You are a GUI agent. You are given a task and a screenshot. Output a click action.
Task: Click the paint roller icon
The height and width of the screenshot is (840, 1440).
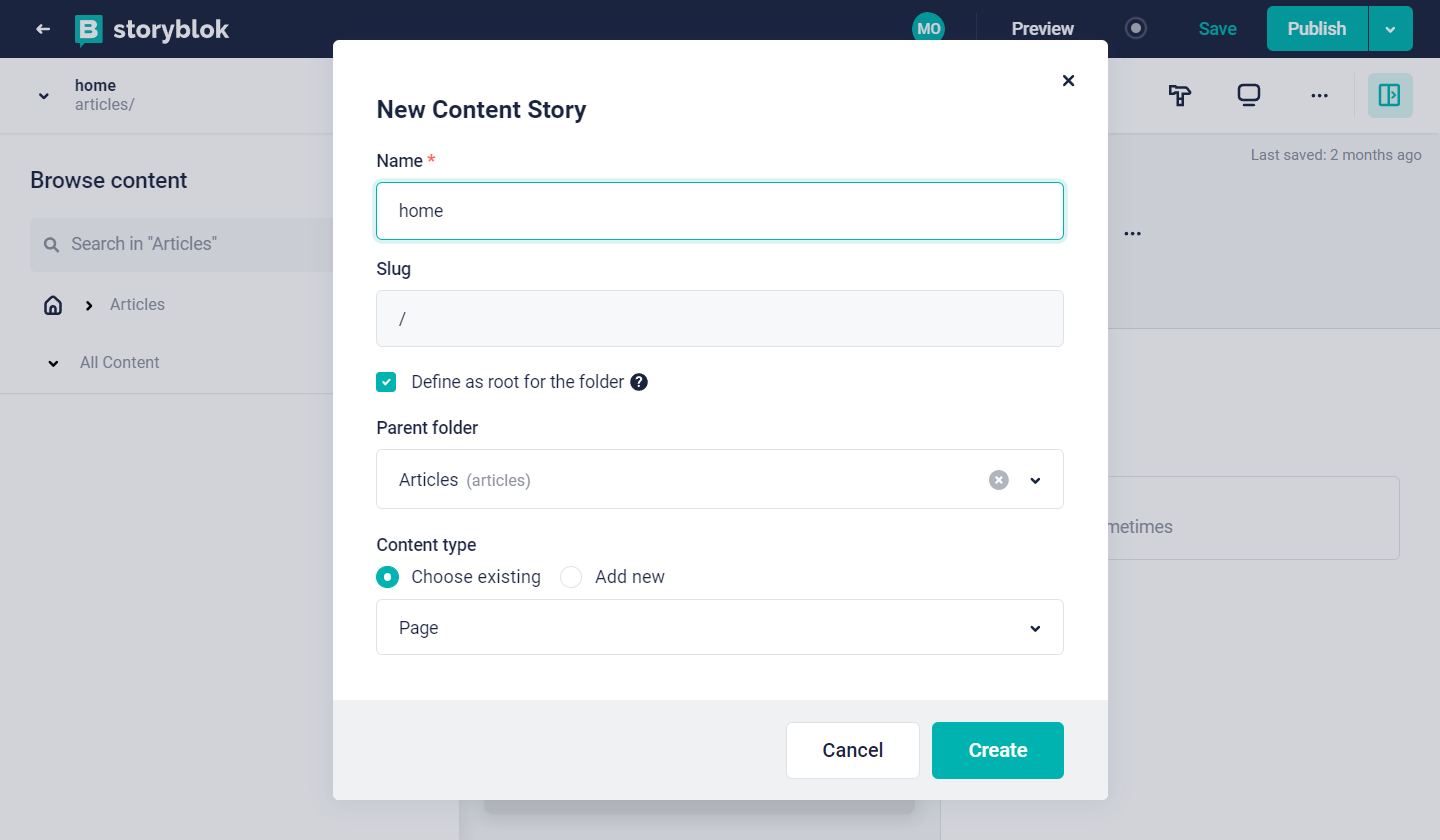(x=1180, y=95)
